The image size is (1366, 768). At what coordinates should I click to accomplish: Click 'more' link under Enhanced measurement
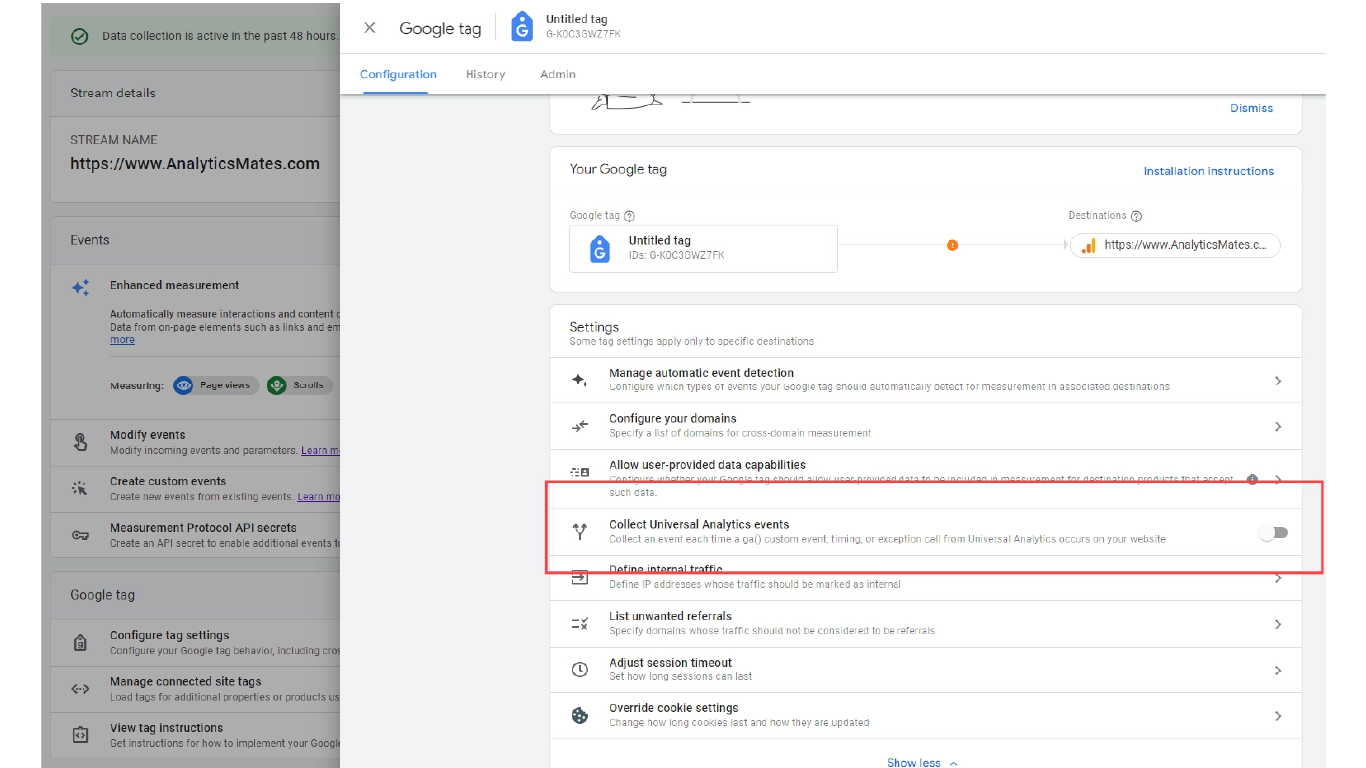[122, 340]
